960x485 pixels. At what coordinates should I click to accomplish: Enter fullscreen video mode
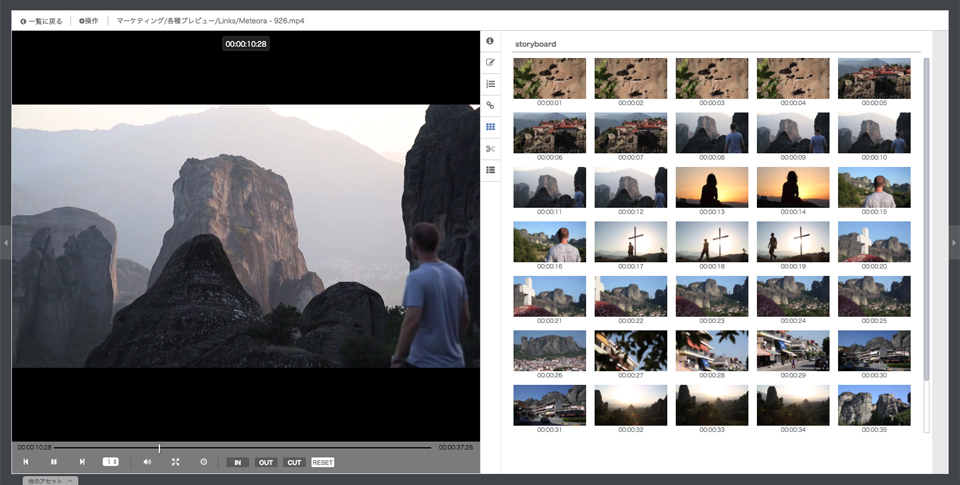point(176,462)
